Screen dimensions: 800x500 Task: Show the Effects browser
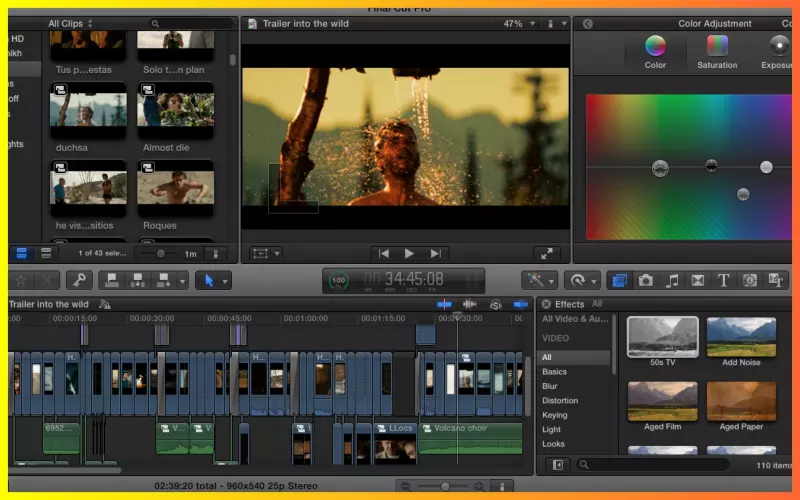619,280
